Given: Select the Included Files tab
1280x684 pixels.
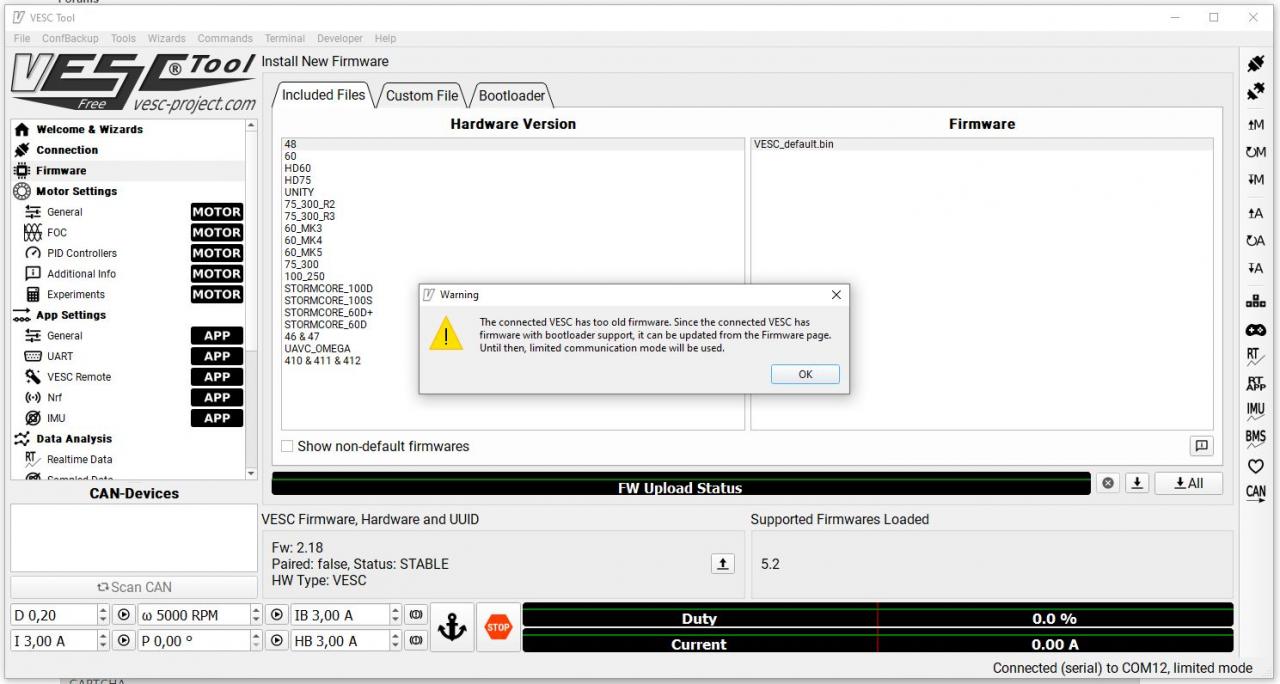Looking at the screenshot, I should click(323, 94).
